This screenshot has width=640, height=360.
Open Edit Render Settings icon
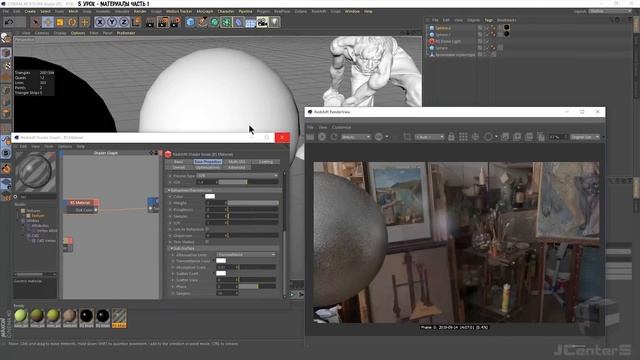click(x=176, y=22)
